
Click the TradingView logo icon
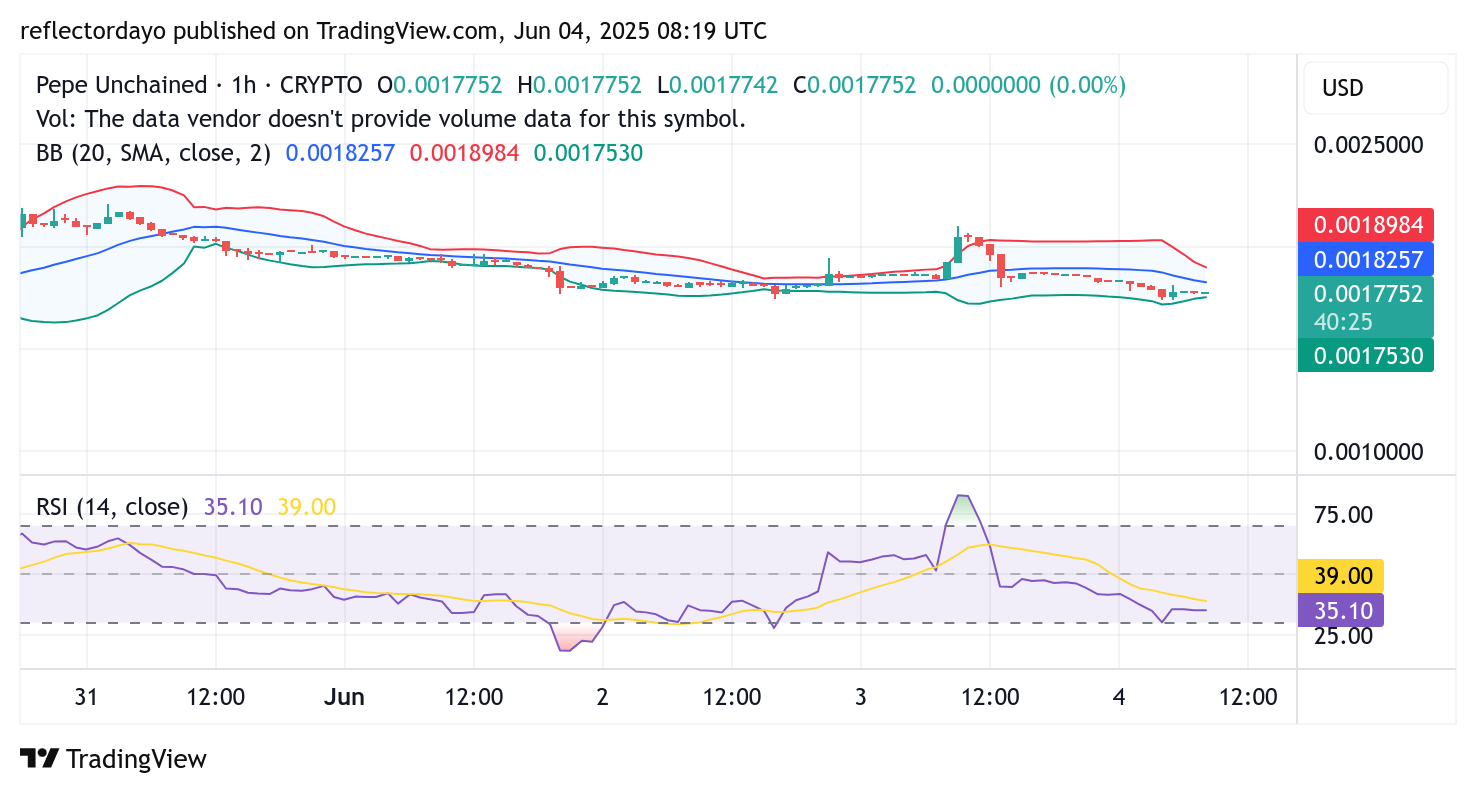click(x=38, y=759)
